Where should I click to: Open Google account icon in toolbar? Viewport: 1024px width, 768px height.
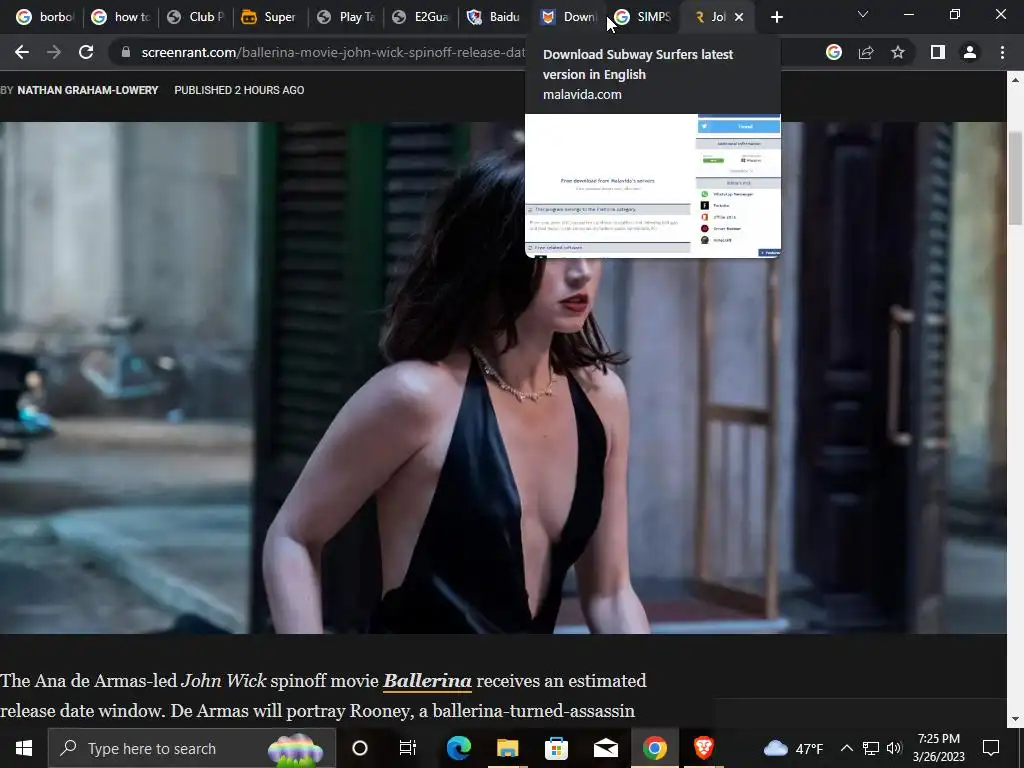[x=834, y=52]
